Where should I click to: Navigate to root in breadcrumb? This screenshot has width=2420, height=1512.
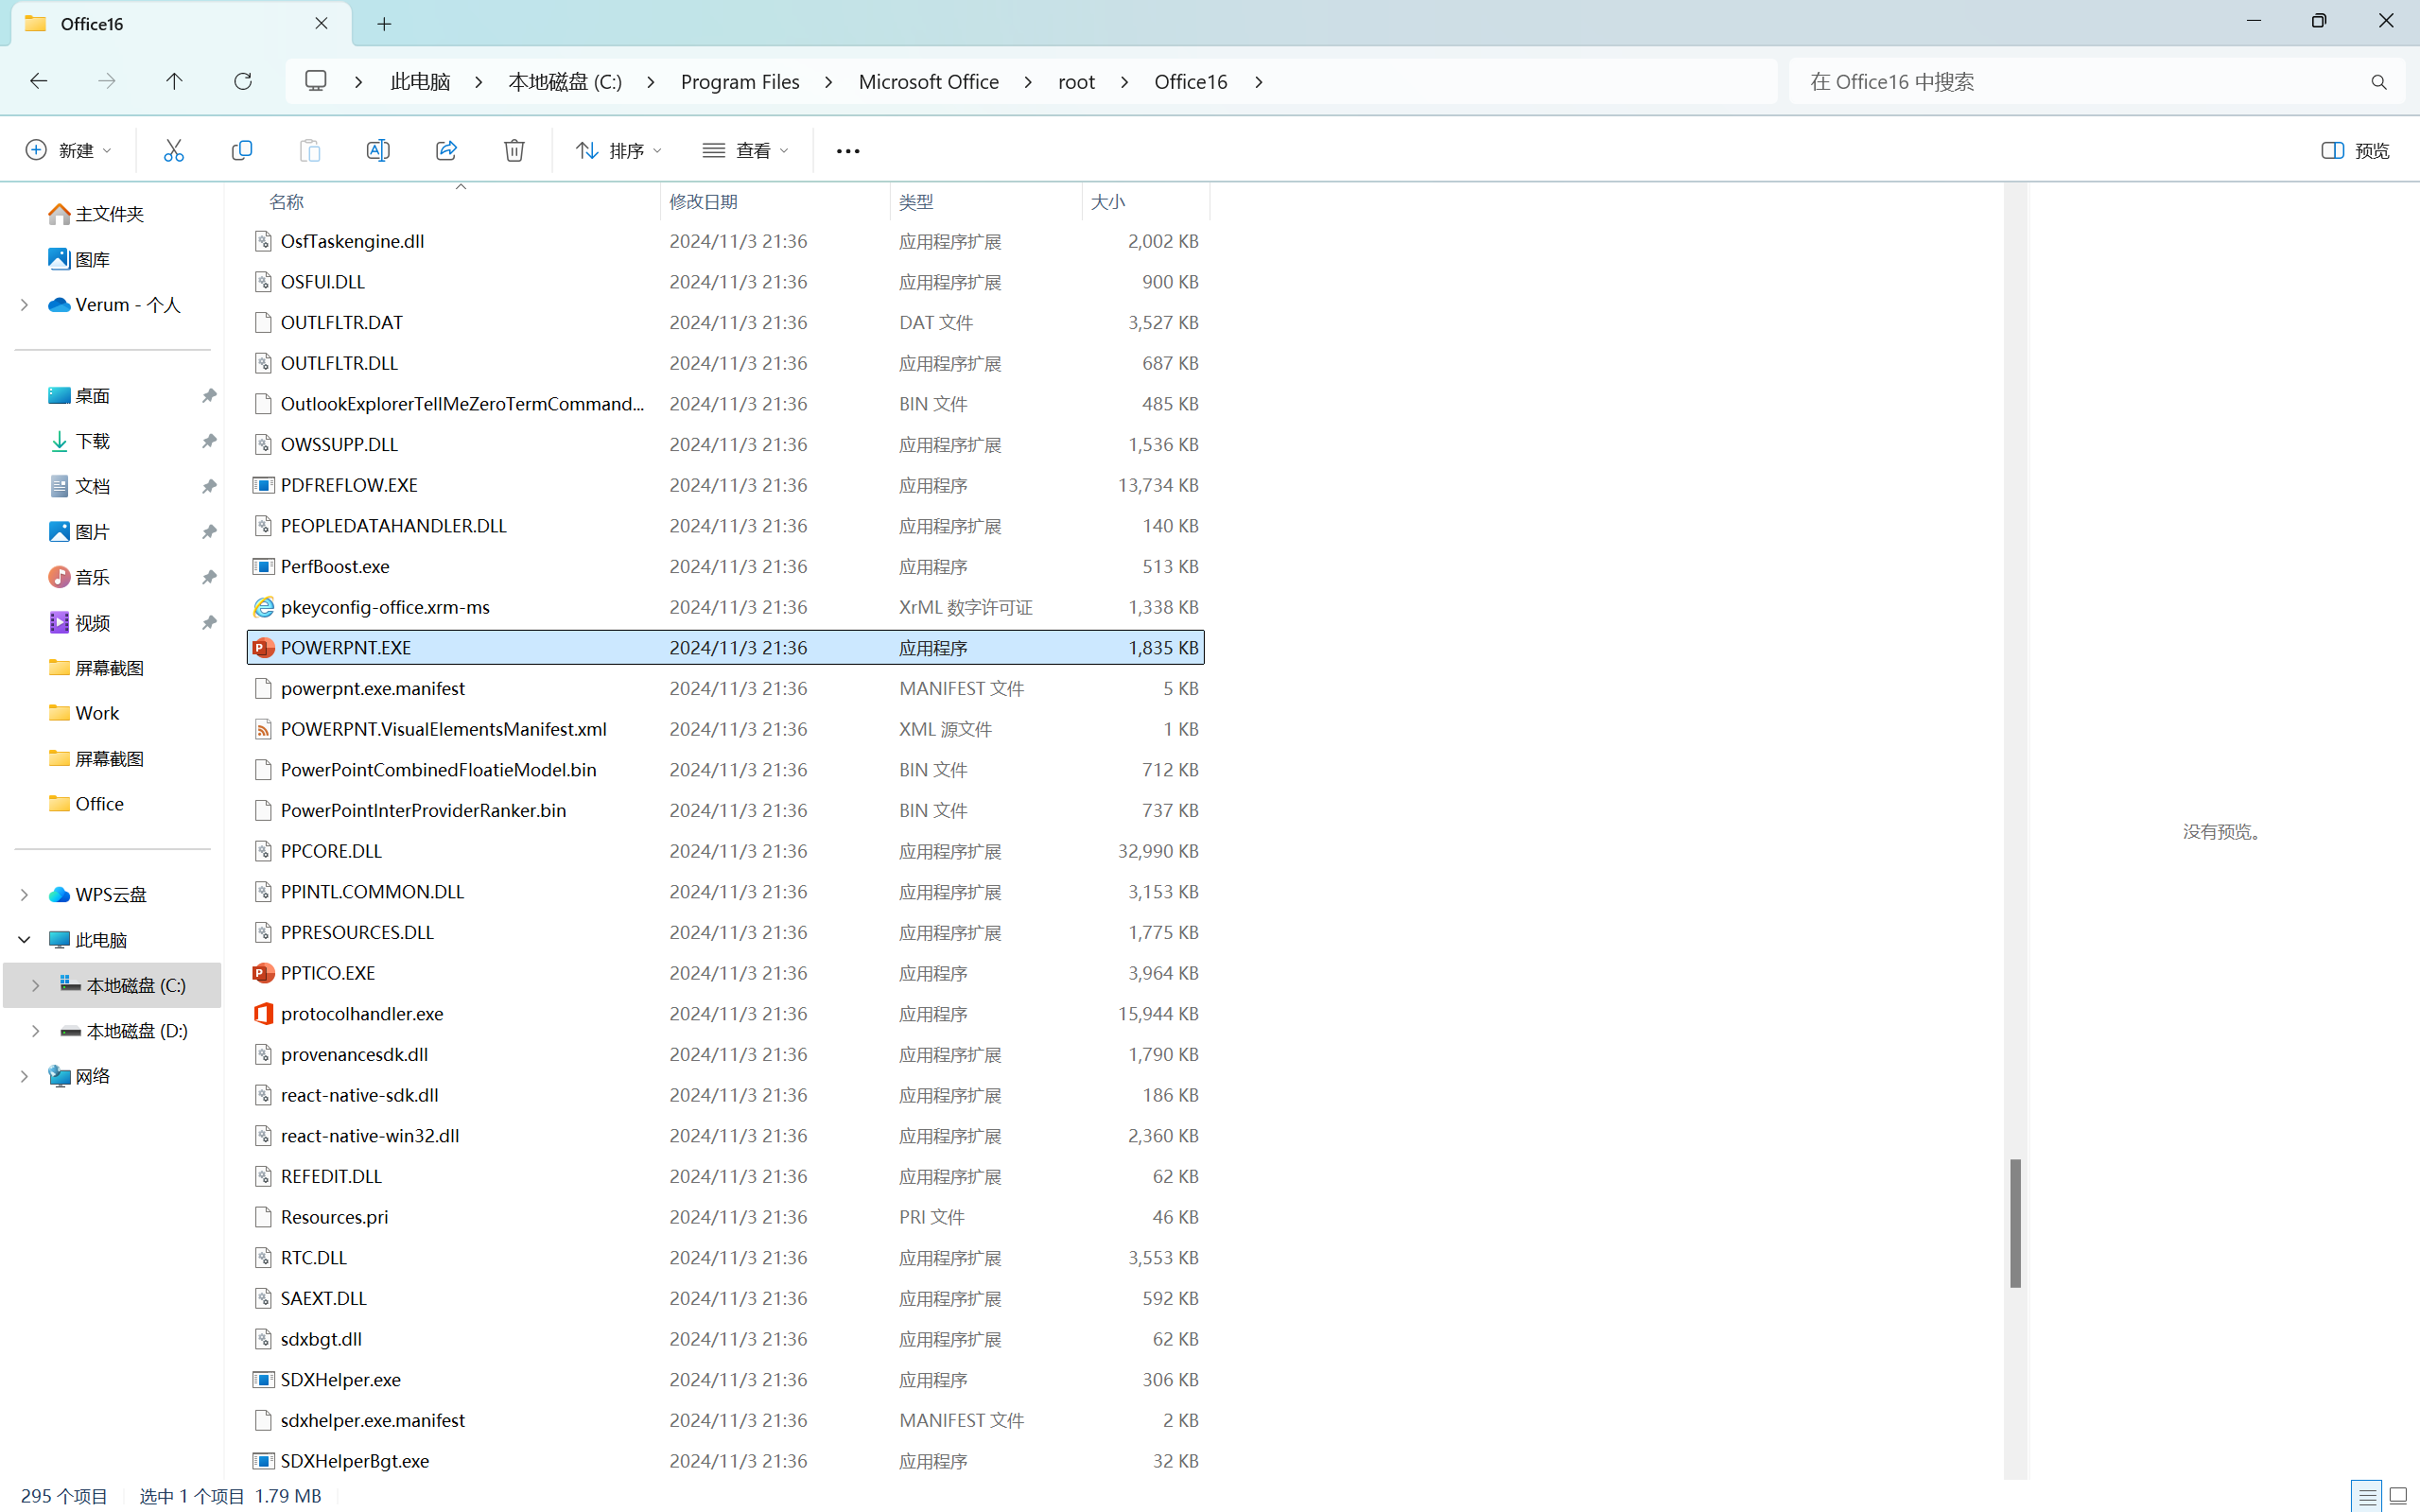coord(1077,82)
